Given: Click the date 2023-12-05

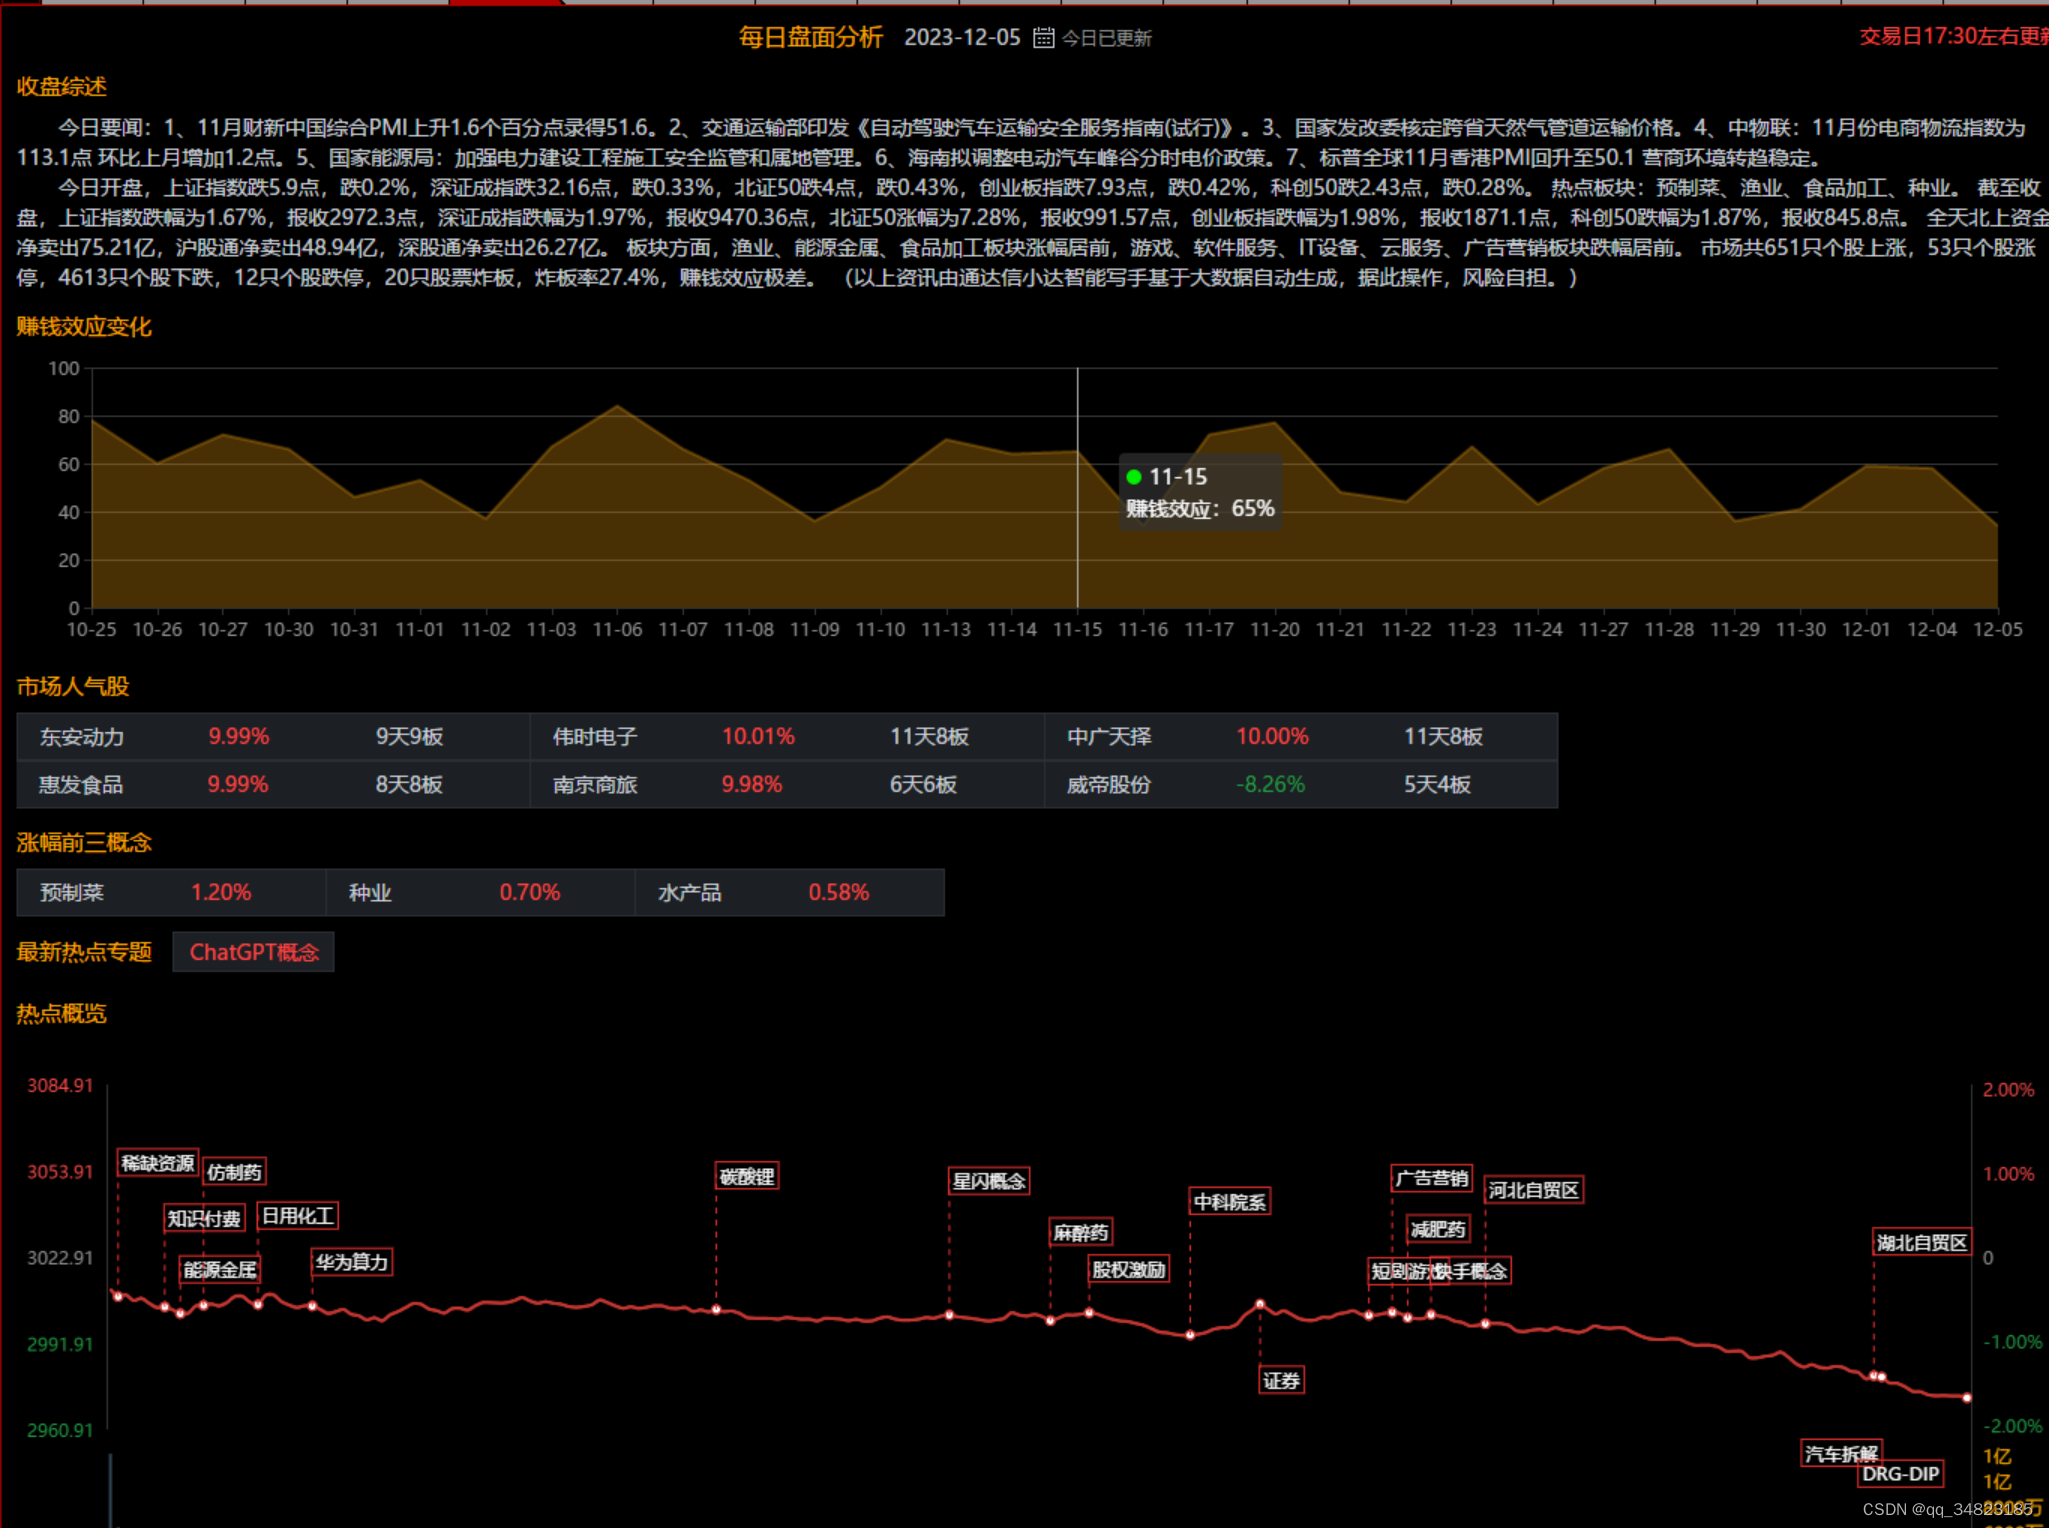Looking at the screenshot, I should 962,38.
